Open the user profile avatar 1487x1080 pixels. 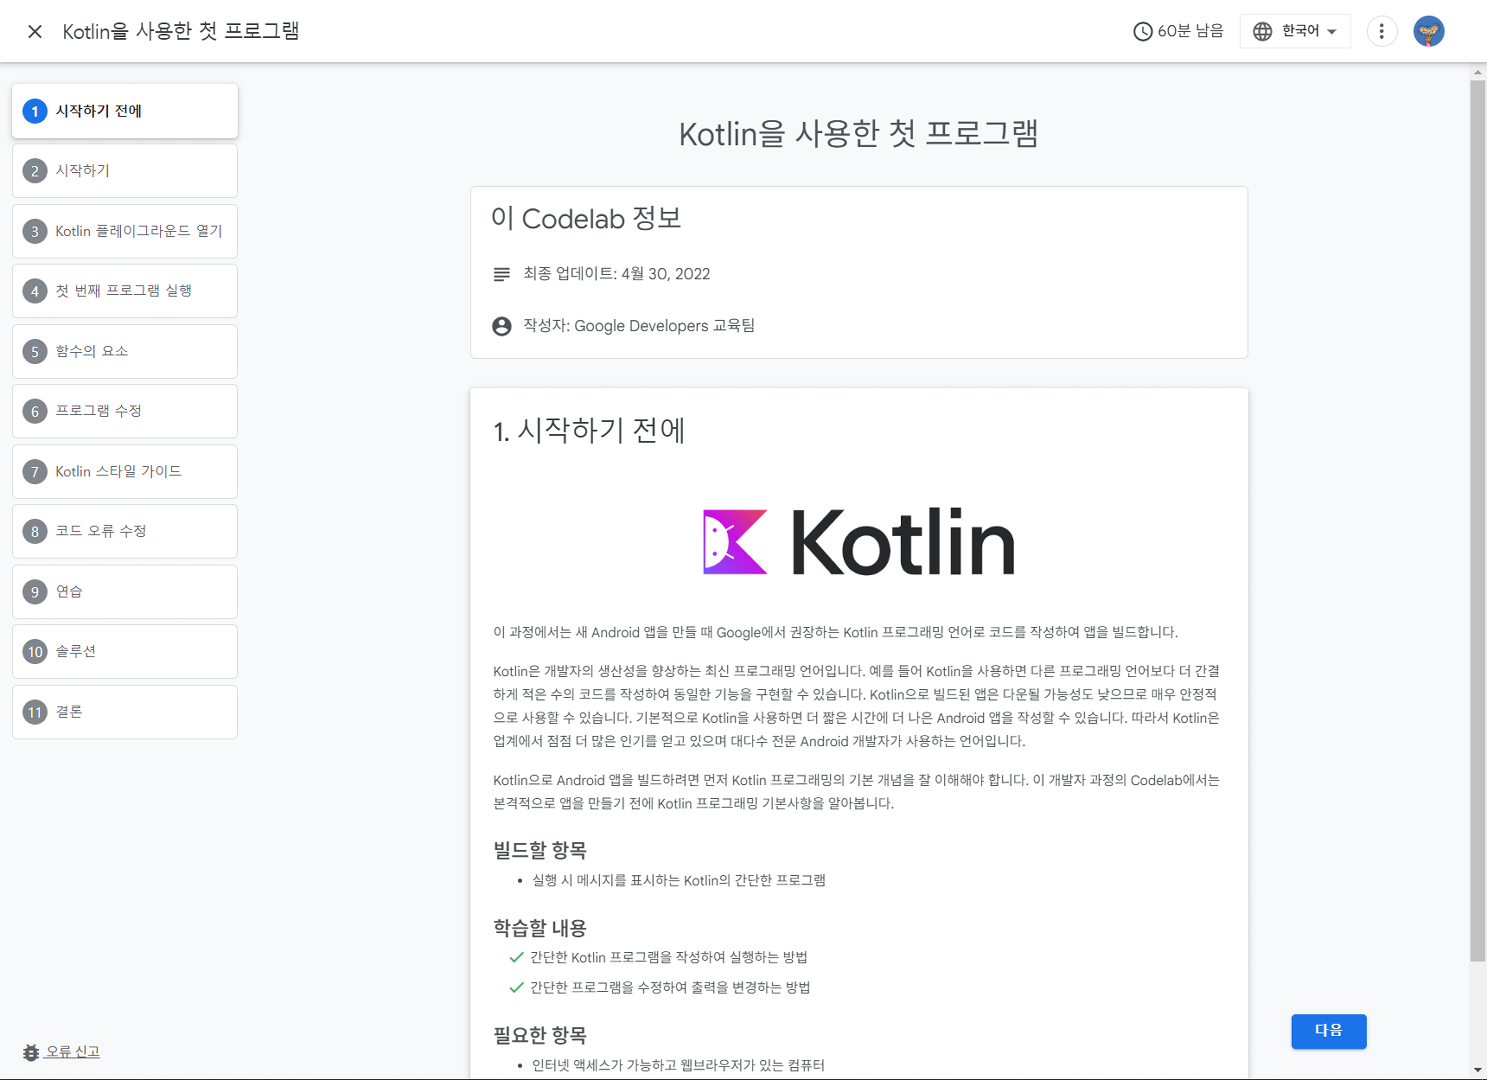pyautogui.click(x=1429, y=31)
